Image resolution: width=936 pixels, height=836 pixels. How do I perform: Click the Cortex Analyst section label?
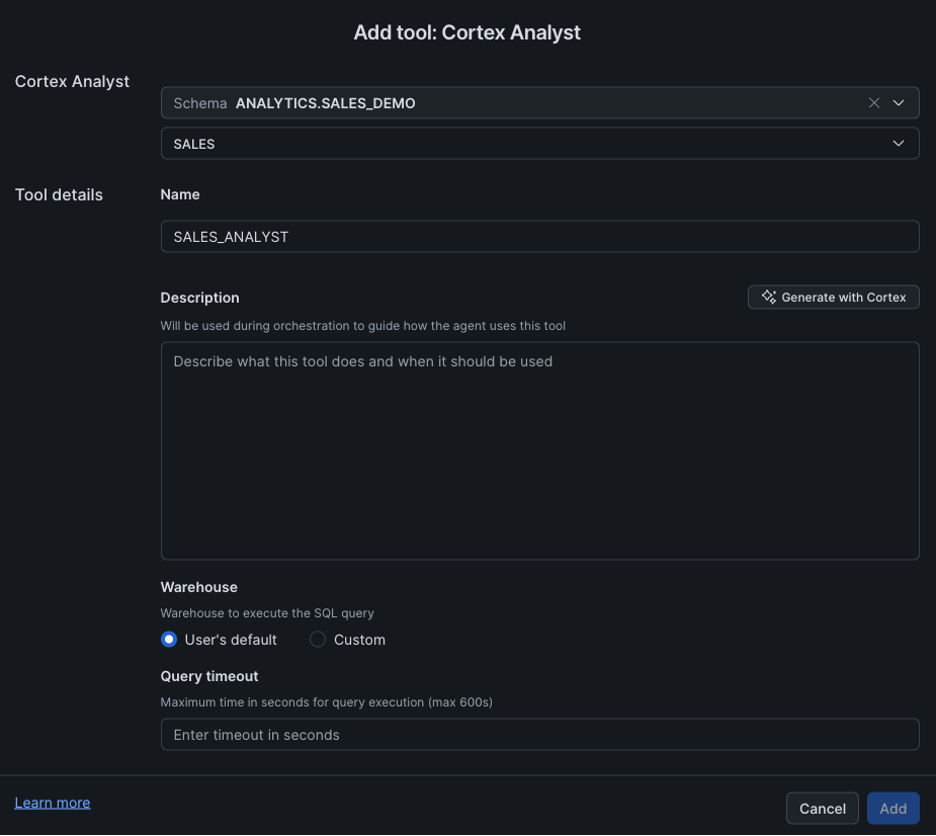pyautogui.click(x=72, y=81)
